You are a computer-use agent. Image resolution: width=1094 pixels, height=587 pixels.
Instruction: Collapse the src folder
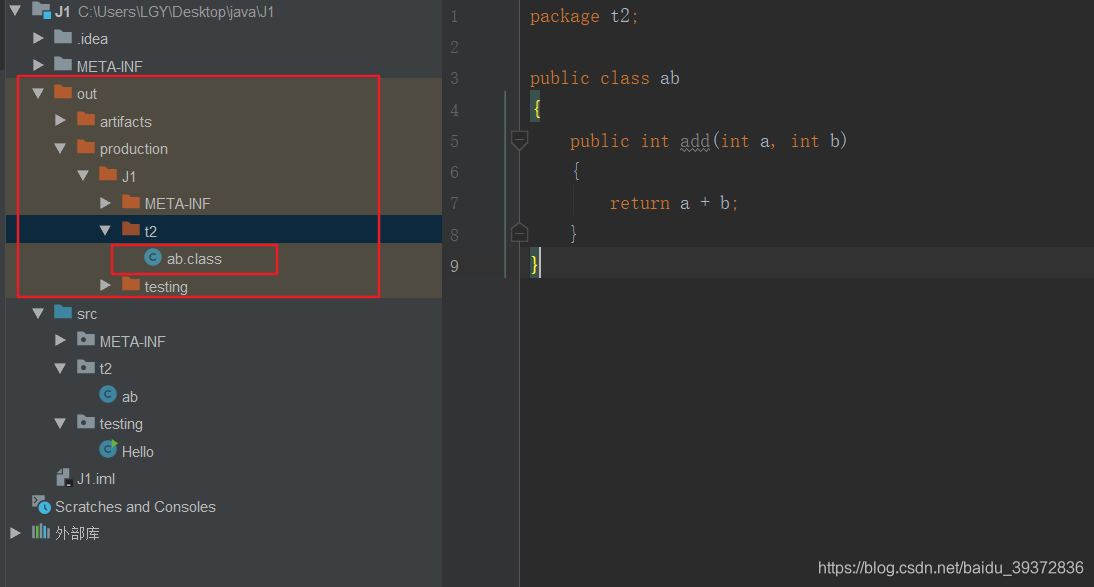(x=37, y=313)
